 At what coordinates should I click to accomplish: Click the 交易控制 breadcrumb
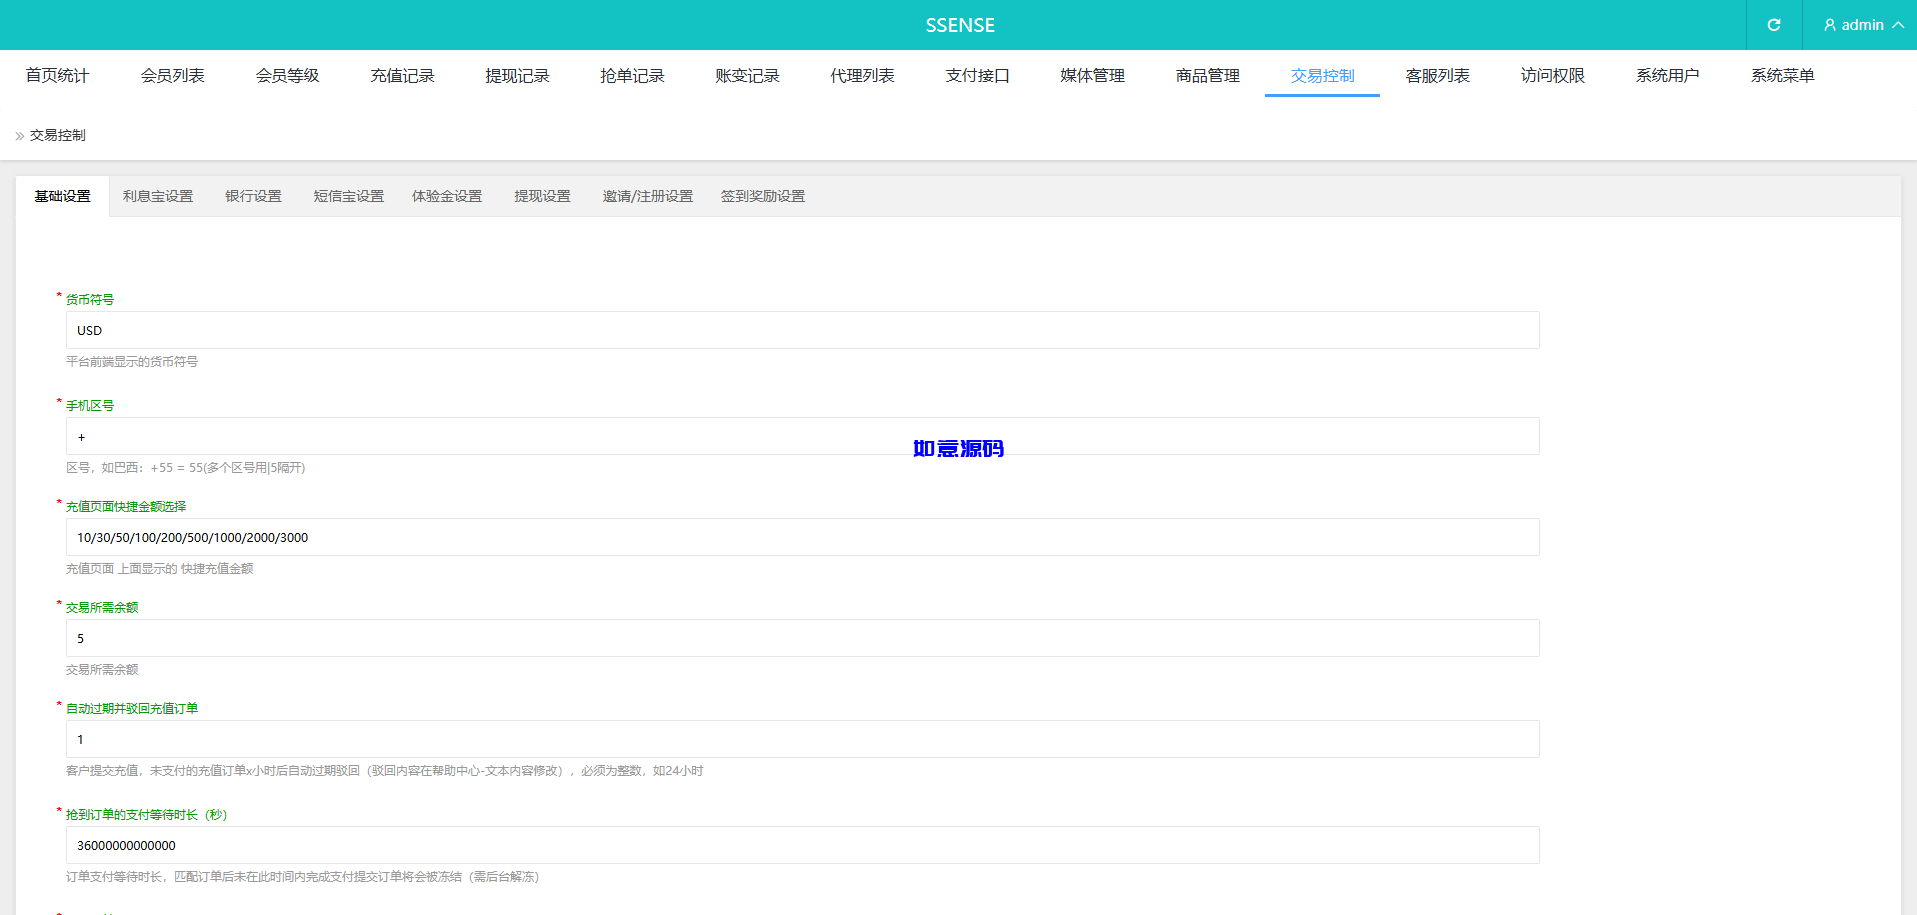coord(57,135)
